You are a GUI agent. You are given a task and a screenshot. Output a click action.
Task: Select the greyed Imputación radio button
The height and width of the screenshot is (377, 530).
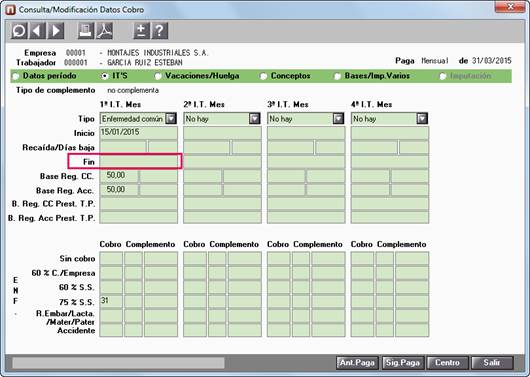coord(442,76)
